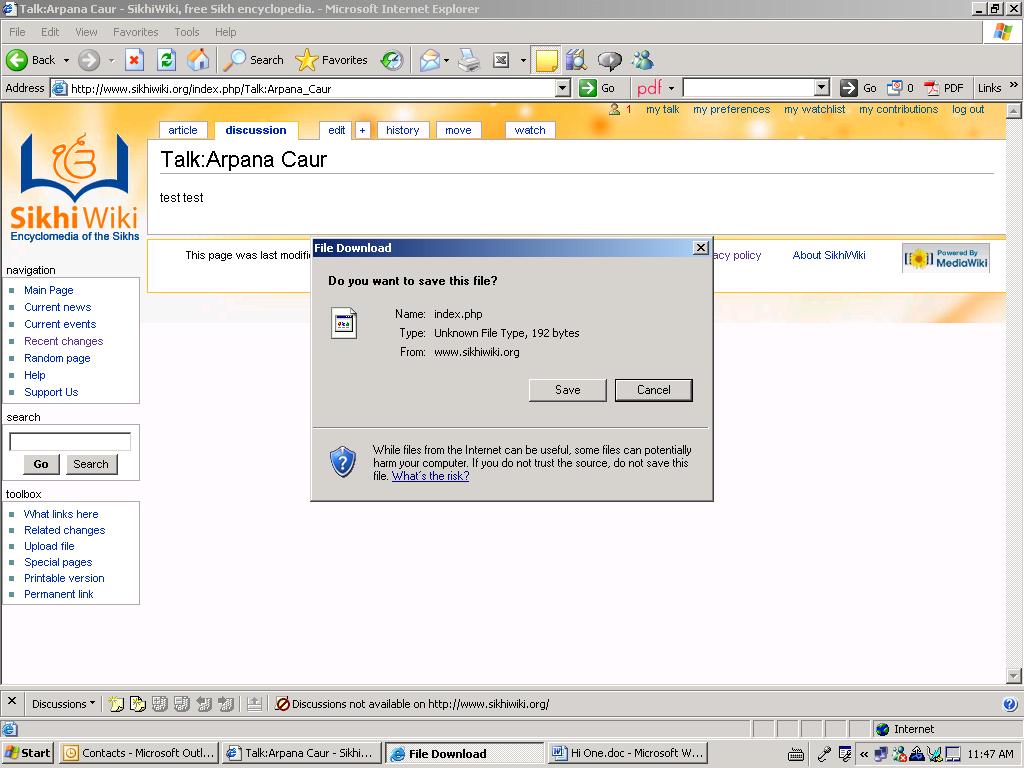The width and height of the screenshot is (1024, 768).
Task: Click the PDF convert icon
Action: 931,88
